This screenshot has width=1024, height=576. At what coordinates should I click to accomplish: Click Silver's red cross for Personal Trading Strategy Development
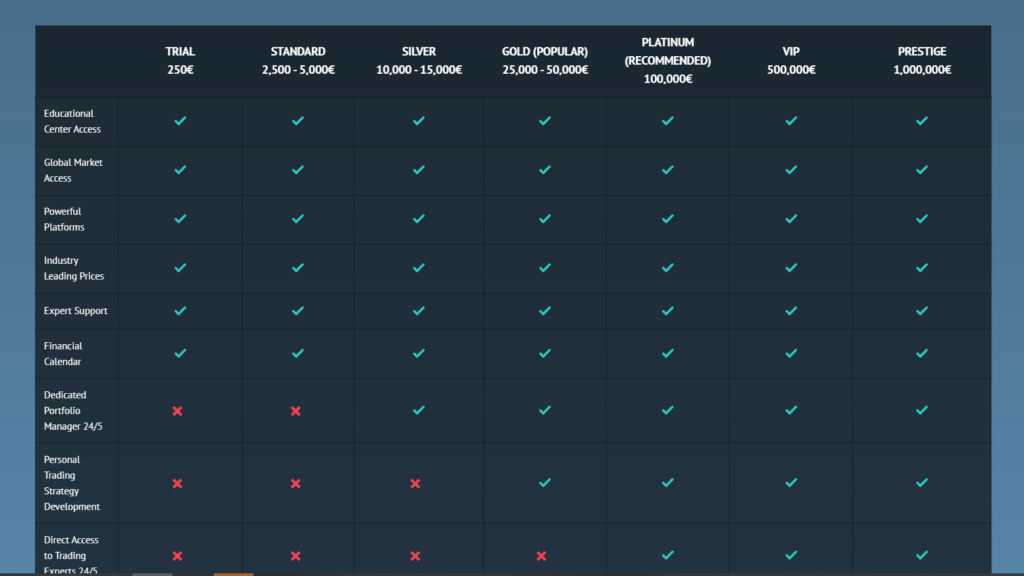click(x=415, y=484)
